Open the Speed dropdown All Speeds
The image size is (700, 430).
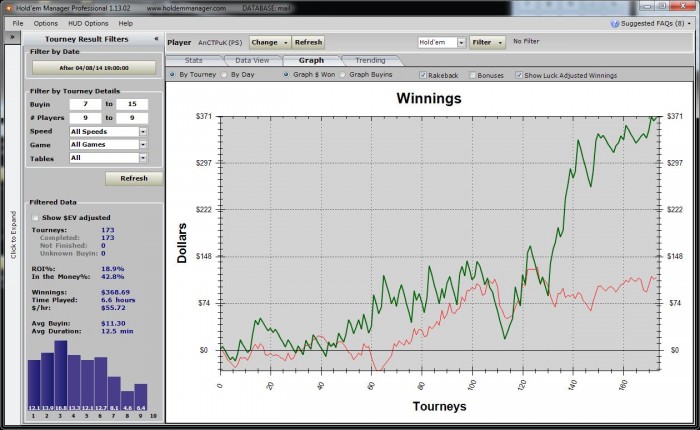108,132
